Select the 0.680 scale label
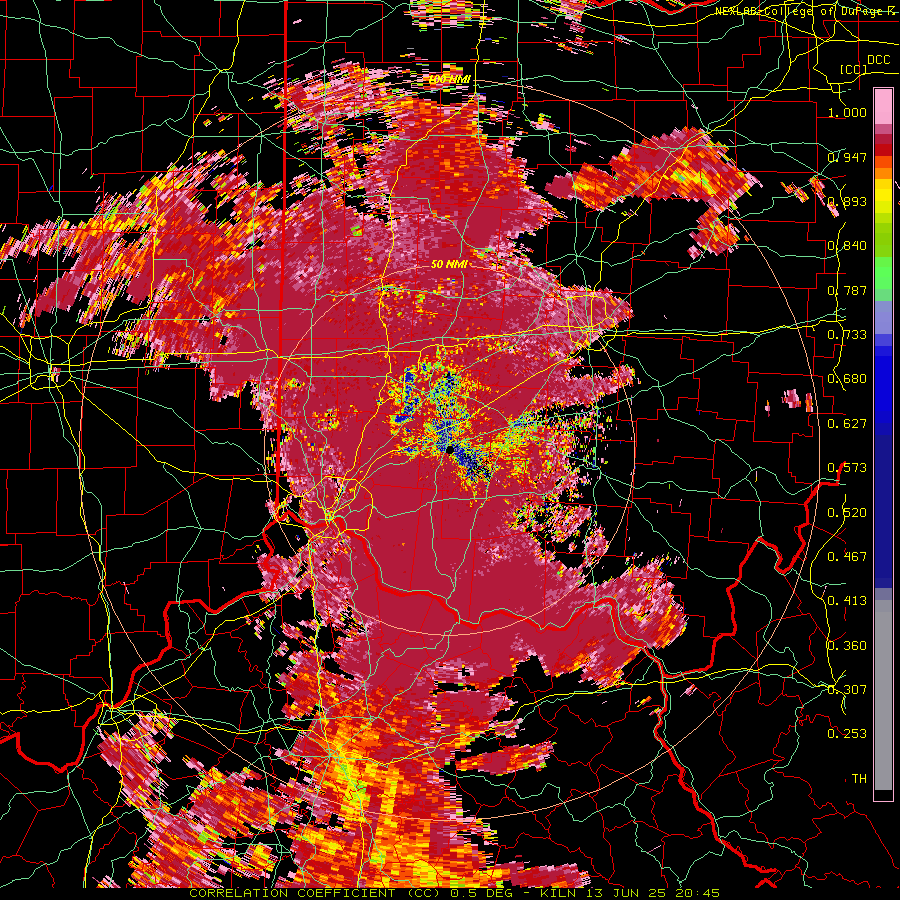 (847, 379)
